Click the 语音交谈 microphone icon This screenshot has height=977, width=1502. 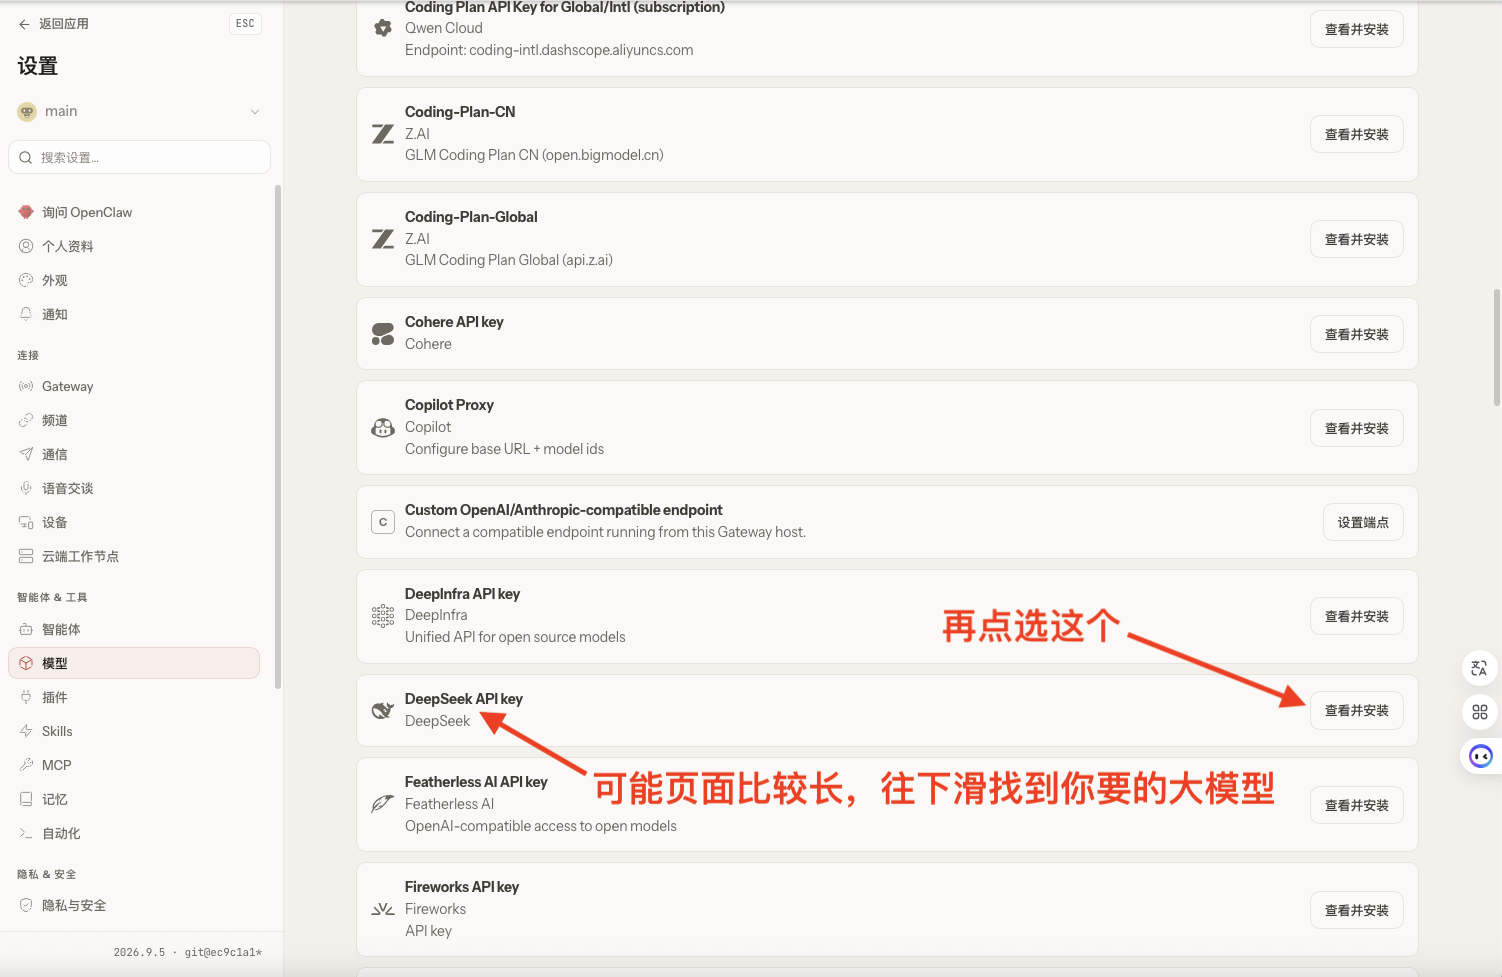[26, 488]
